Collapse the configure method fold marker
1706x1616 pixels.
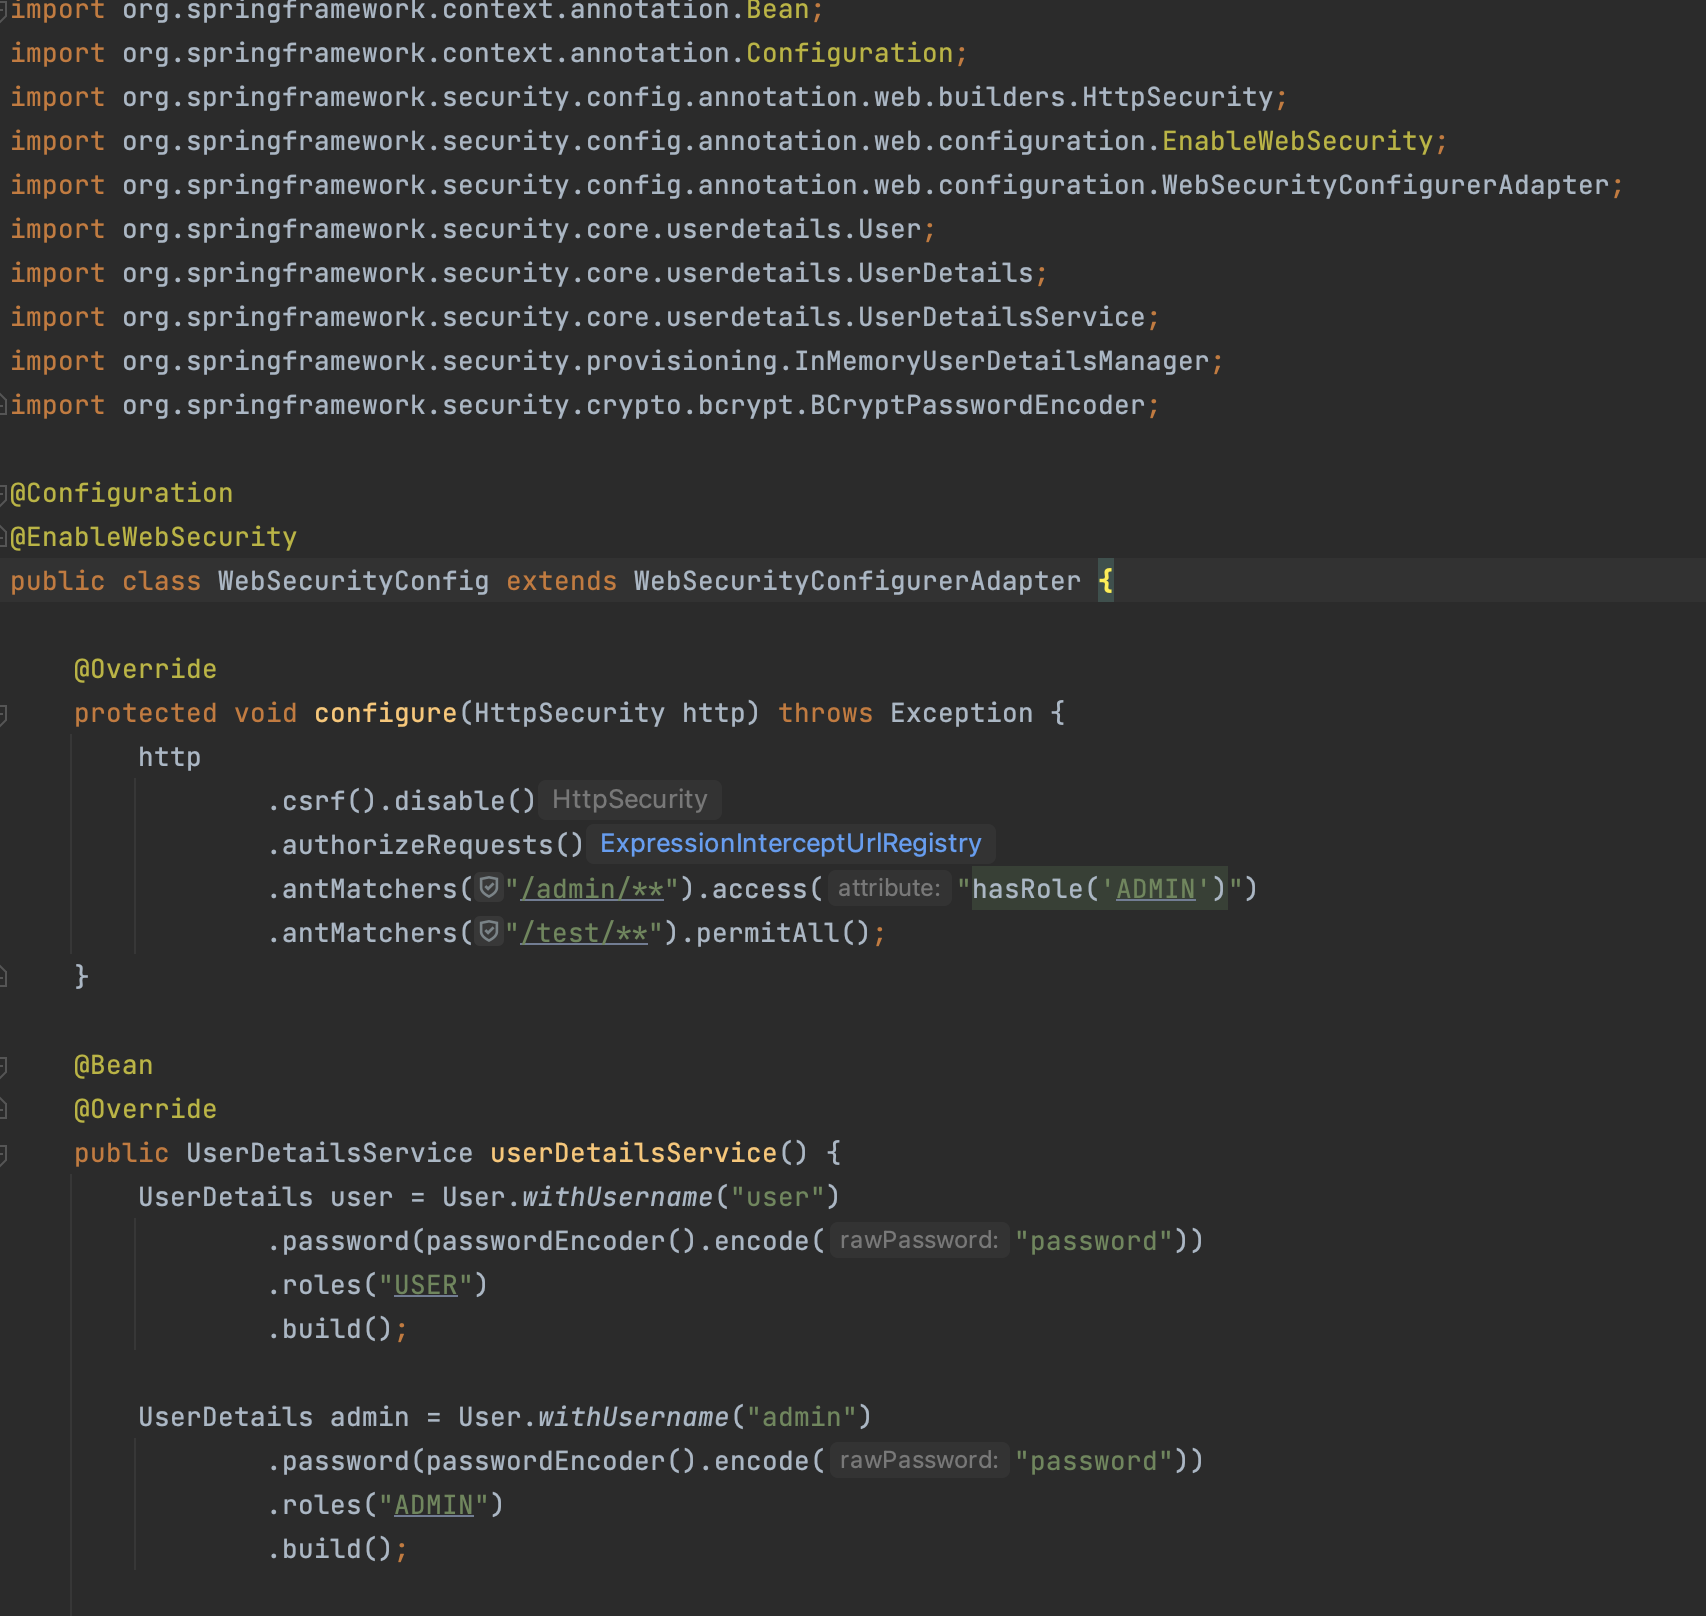coord(4,714)
